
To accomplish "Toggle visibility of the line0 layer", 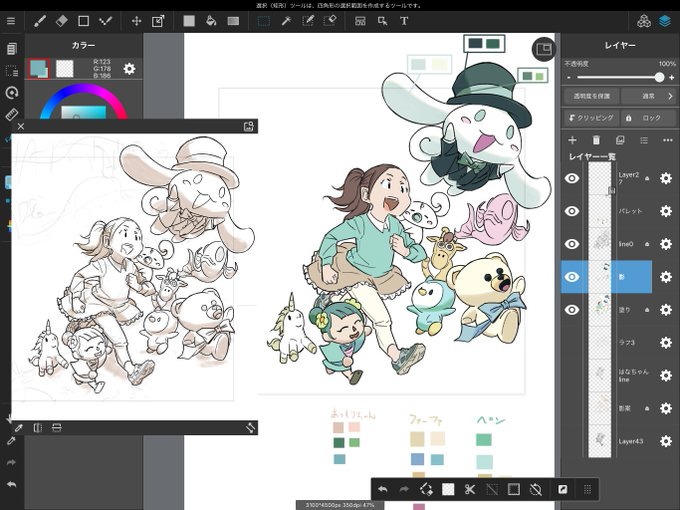I will (x=572, y=244).
